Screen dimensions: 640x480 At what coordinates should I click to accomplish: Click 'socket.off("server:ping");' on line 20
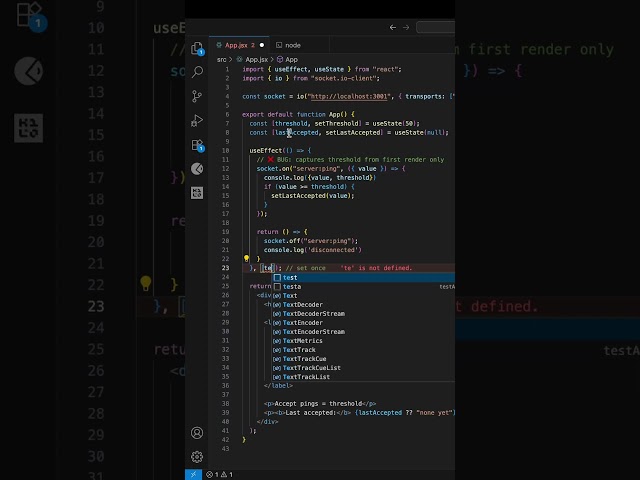[311, 241]
